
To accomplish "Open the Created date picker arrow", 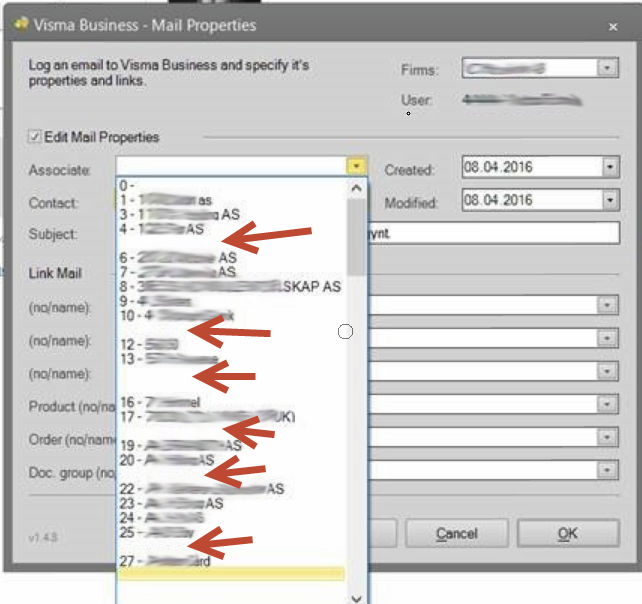I will coord(610,167).
